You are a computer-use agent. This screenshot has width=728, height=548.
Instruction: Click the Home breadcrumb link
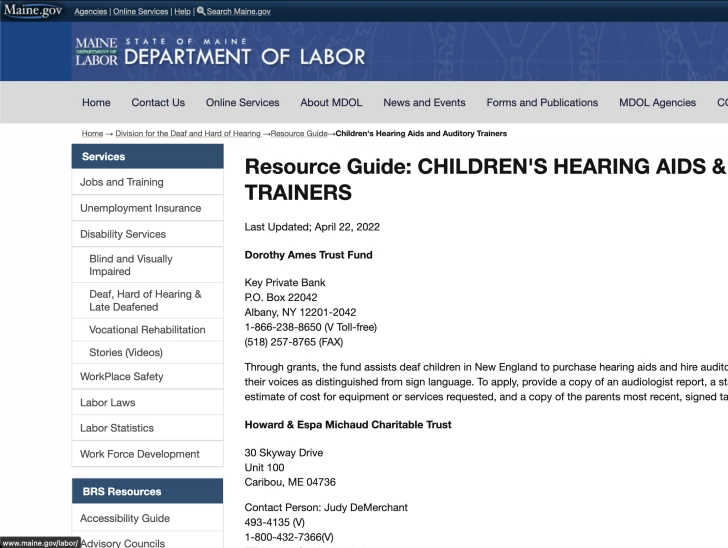92,133
